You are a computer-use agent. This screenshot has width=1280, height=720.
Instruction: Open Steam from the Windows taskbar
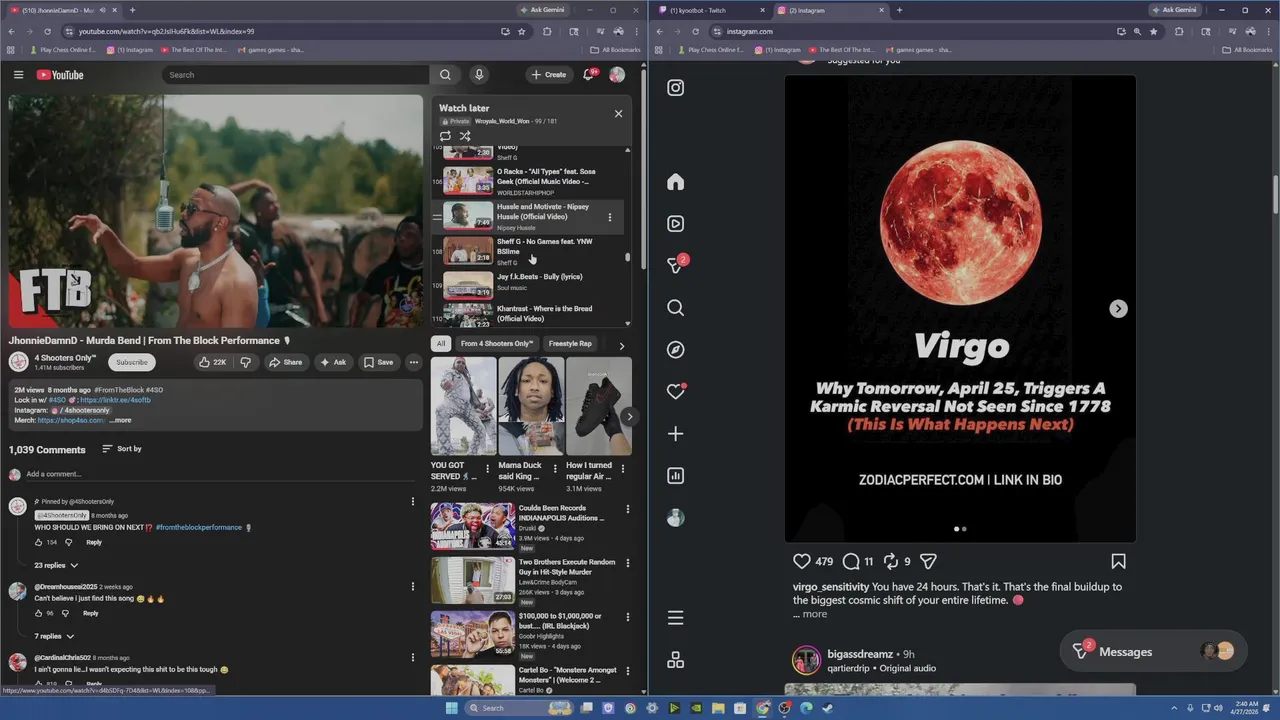pyautogui.click(x=828, y=708)
